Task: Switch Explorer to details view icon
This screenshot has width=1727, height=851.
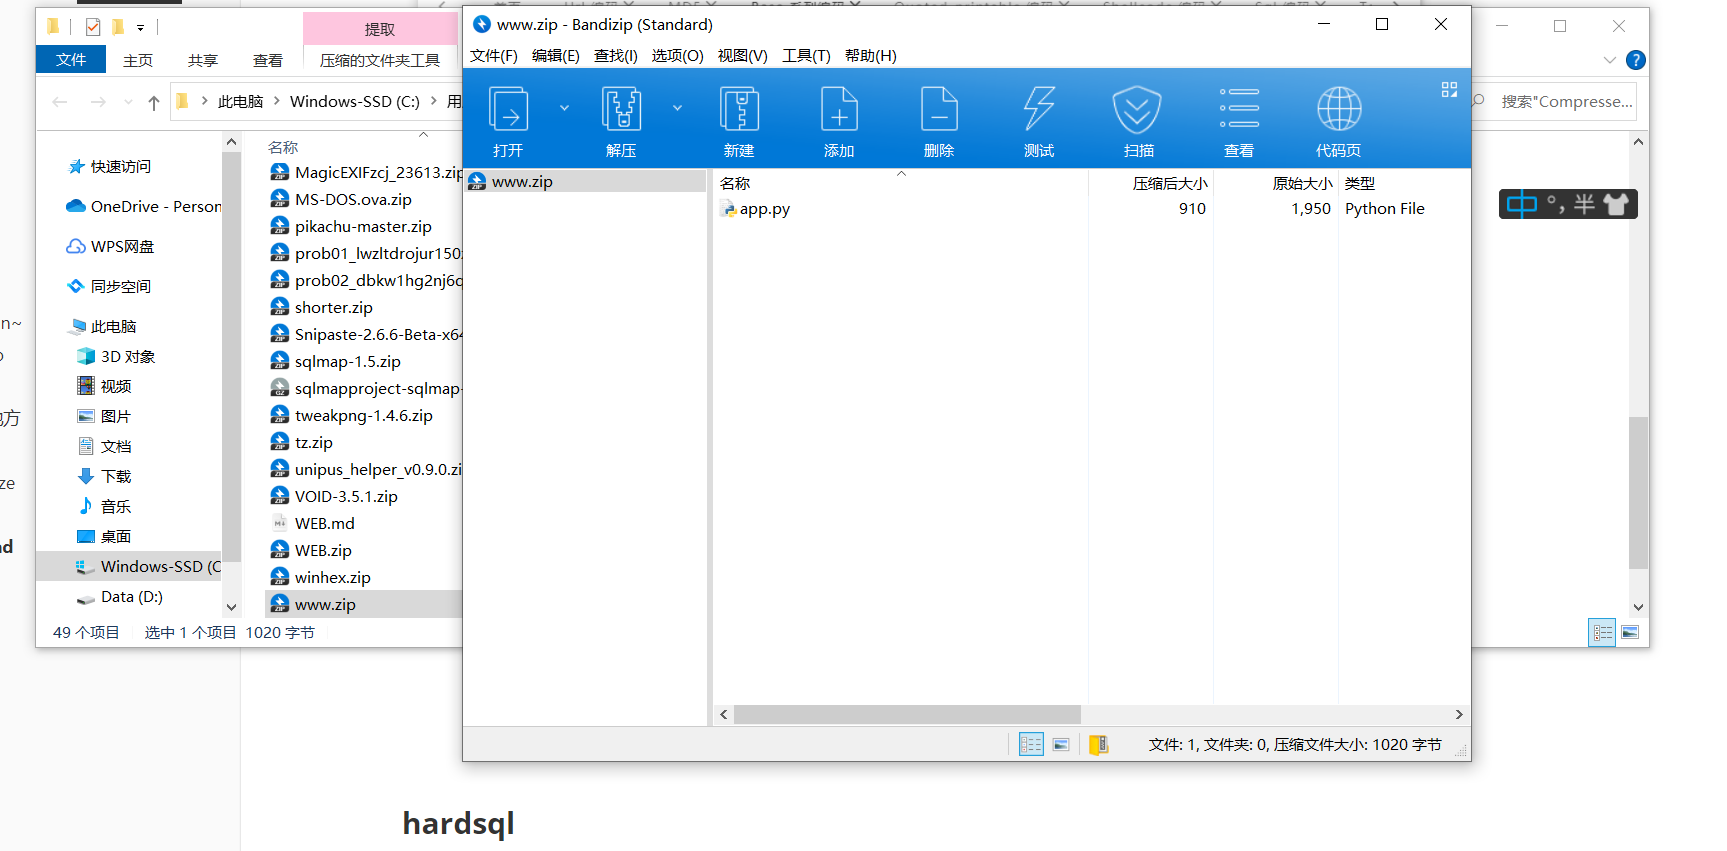Action: coord(1602,632)
